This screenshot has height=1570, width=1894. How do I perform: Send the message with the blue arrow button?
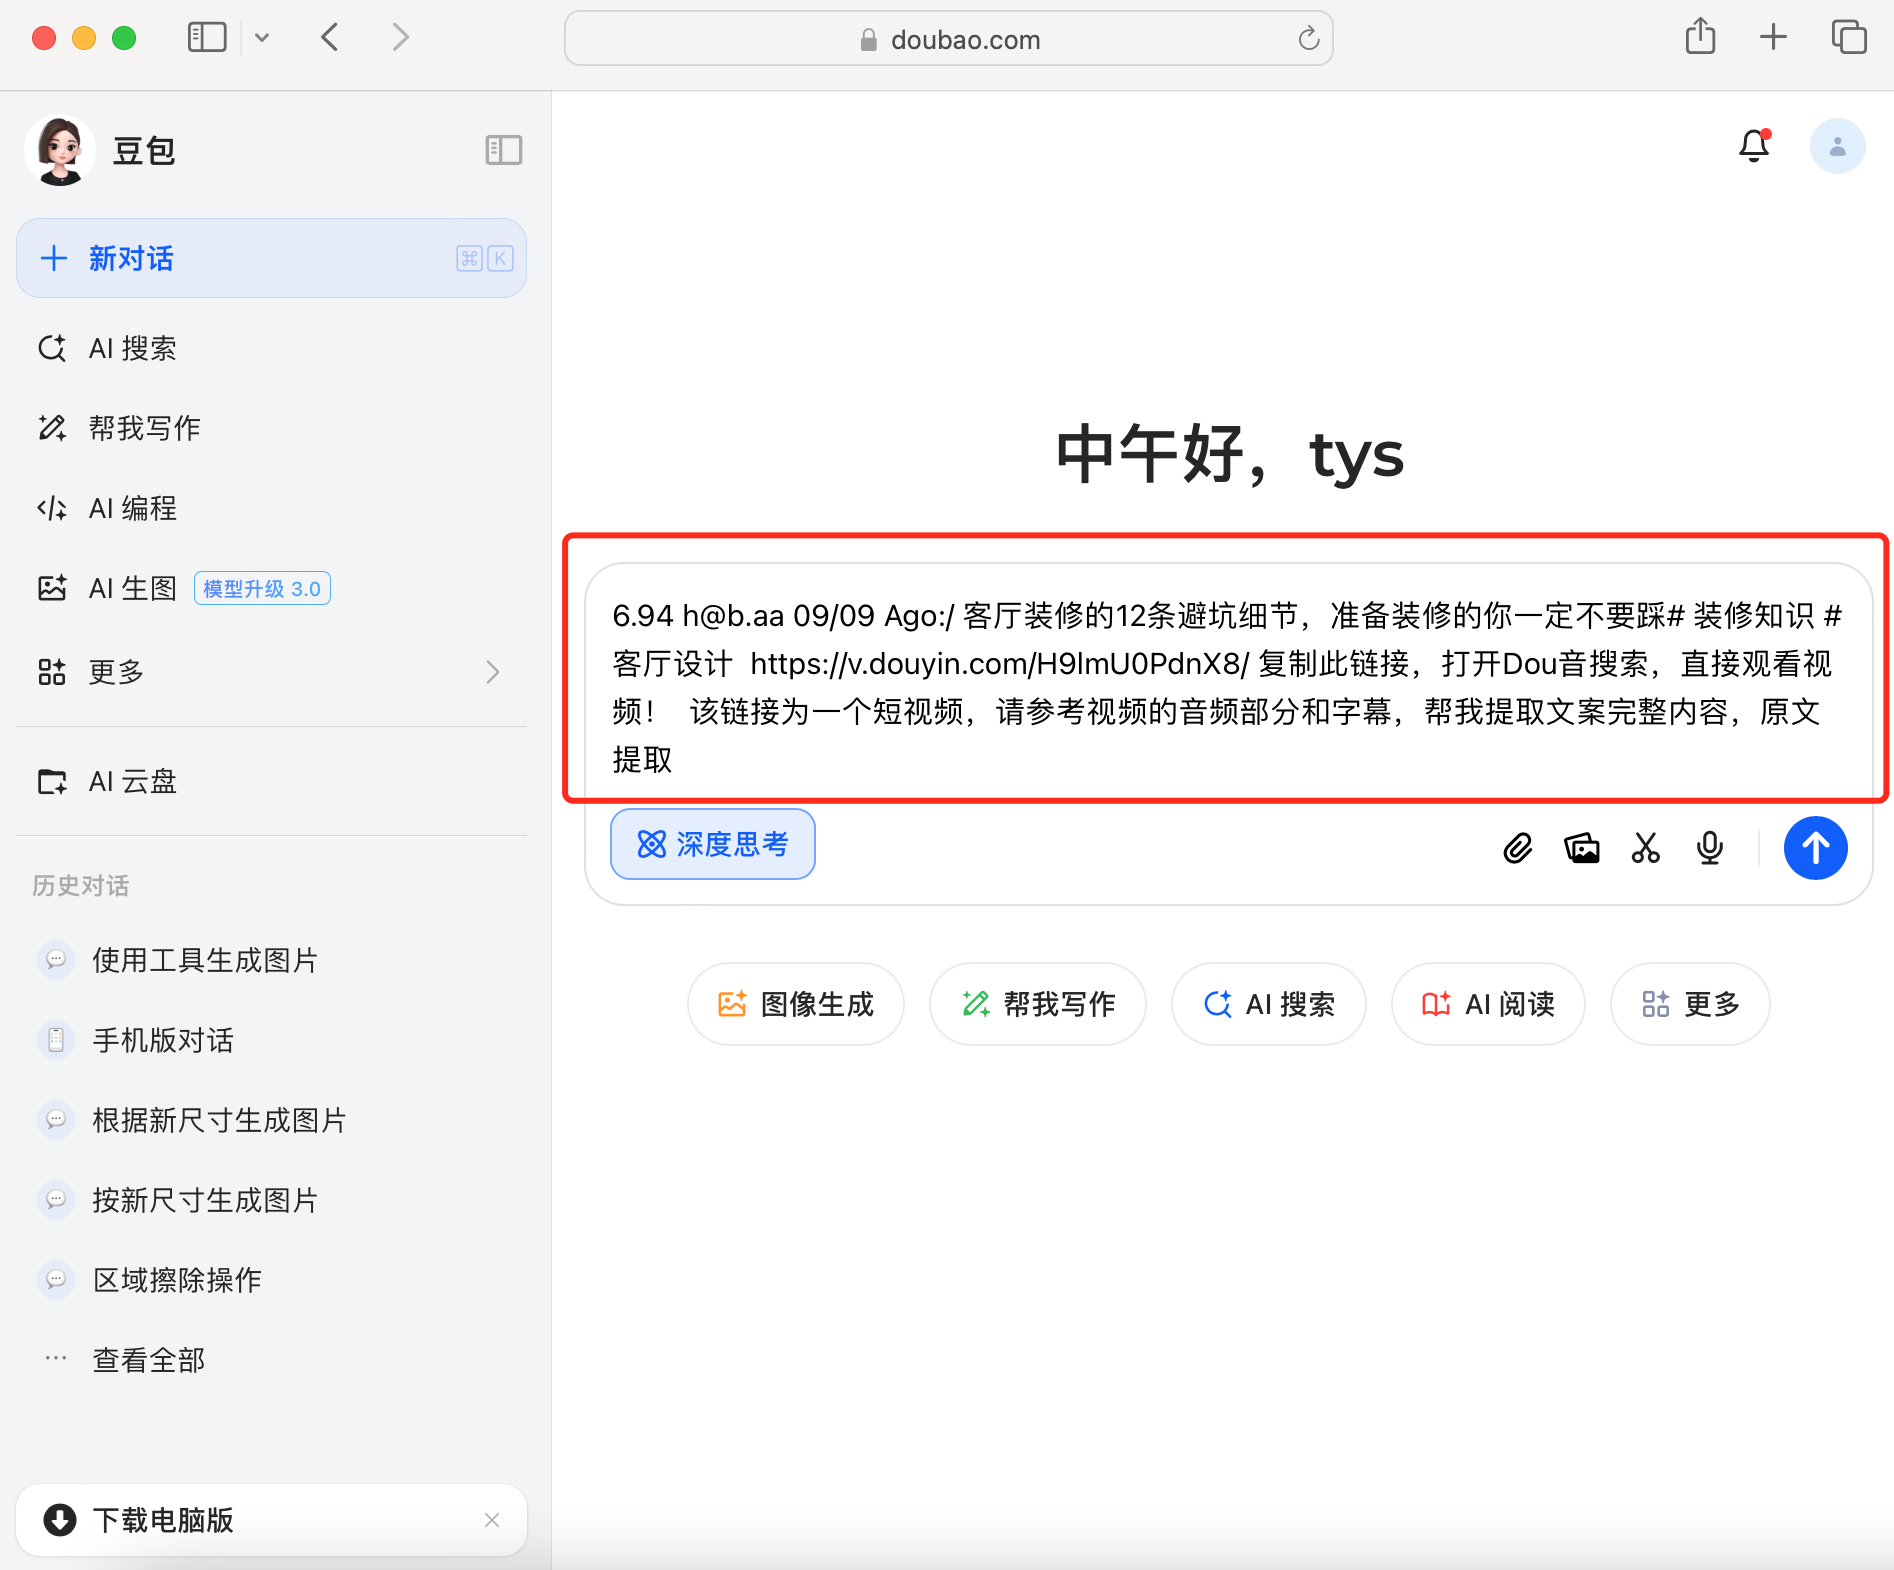(x=1816, y=848)
